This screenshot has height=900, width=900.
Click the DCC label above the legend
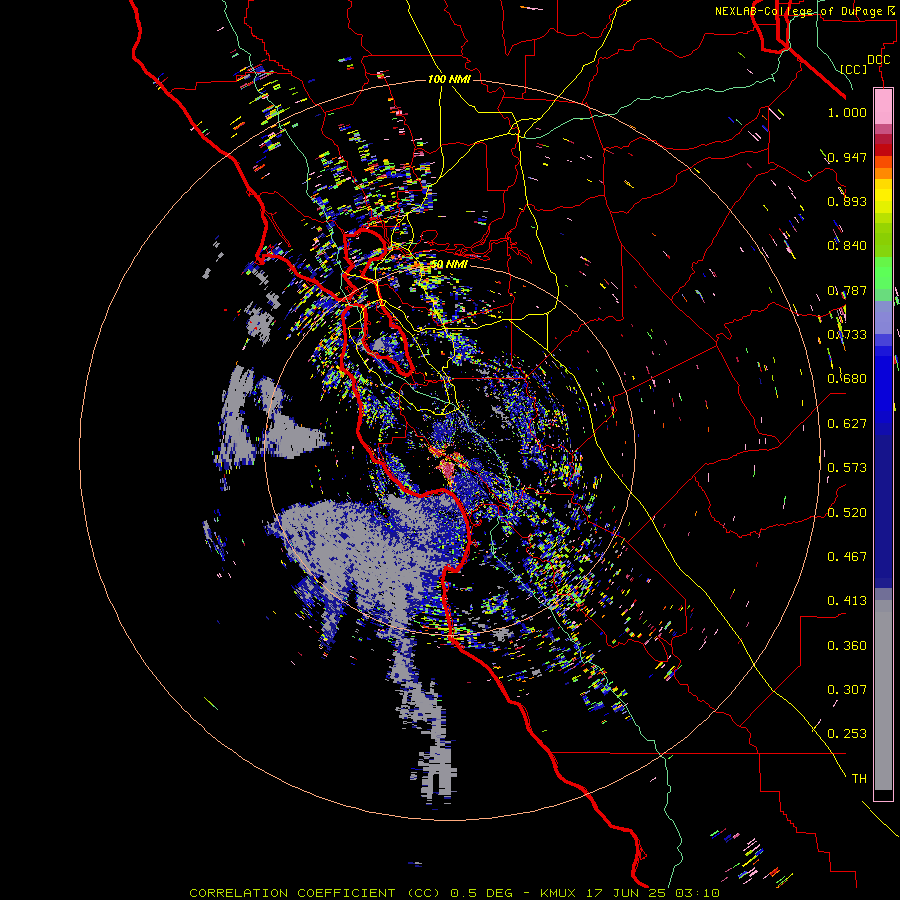click(879, 60)
